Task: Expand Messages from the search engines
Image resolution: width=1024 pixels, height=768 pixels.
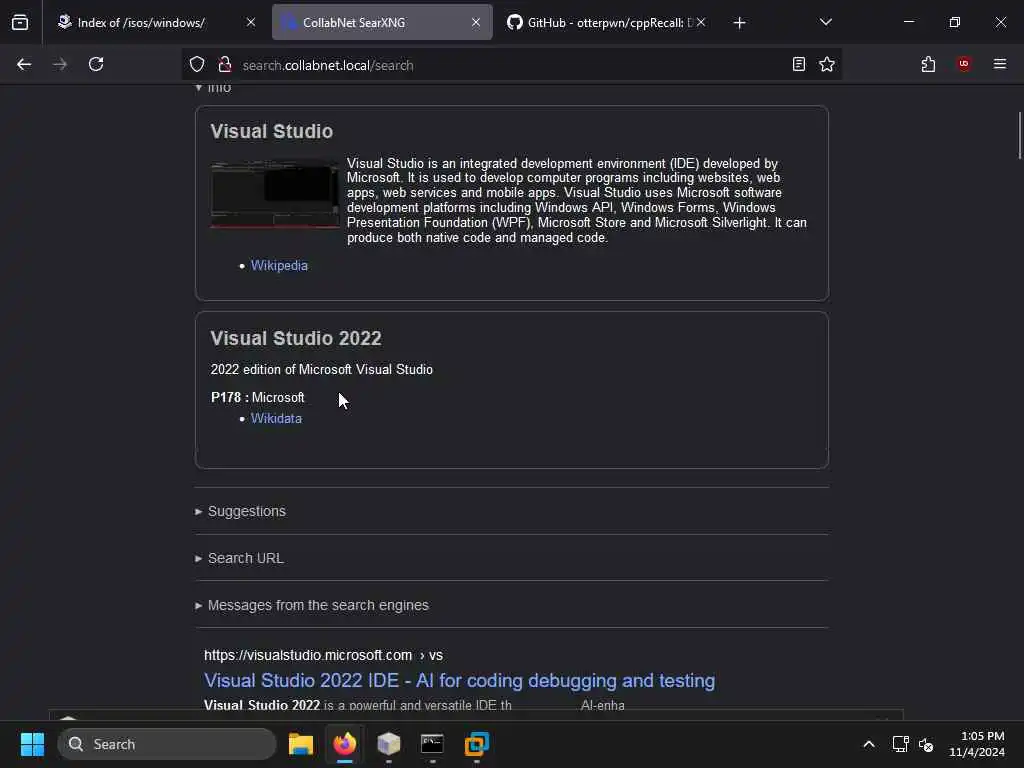Action: point(317,605)
